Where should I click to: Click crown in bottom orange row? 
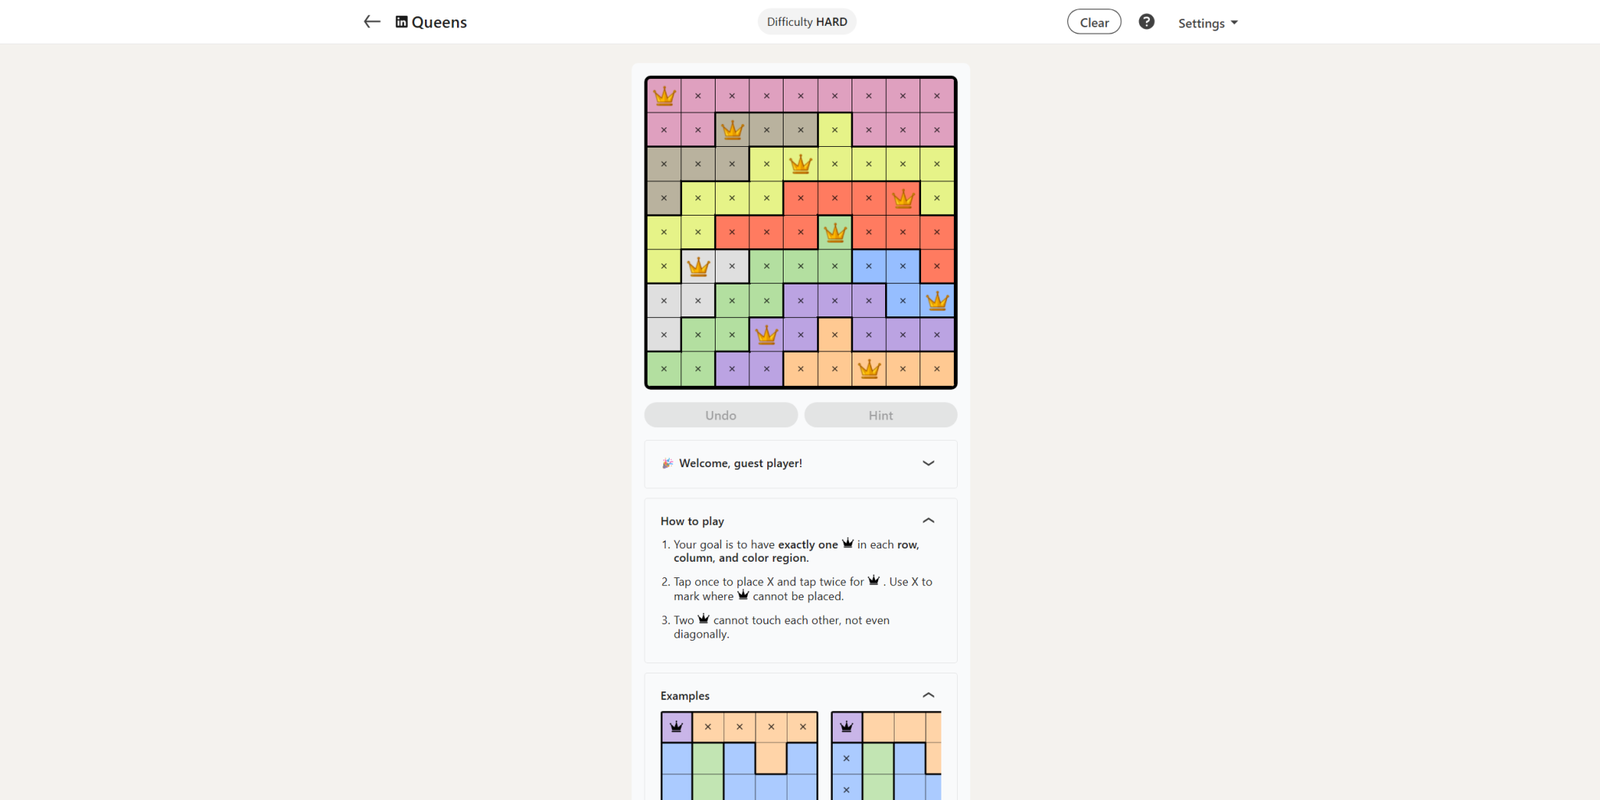click(x=869, y=369)
